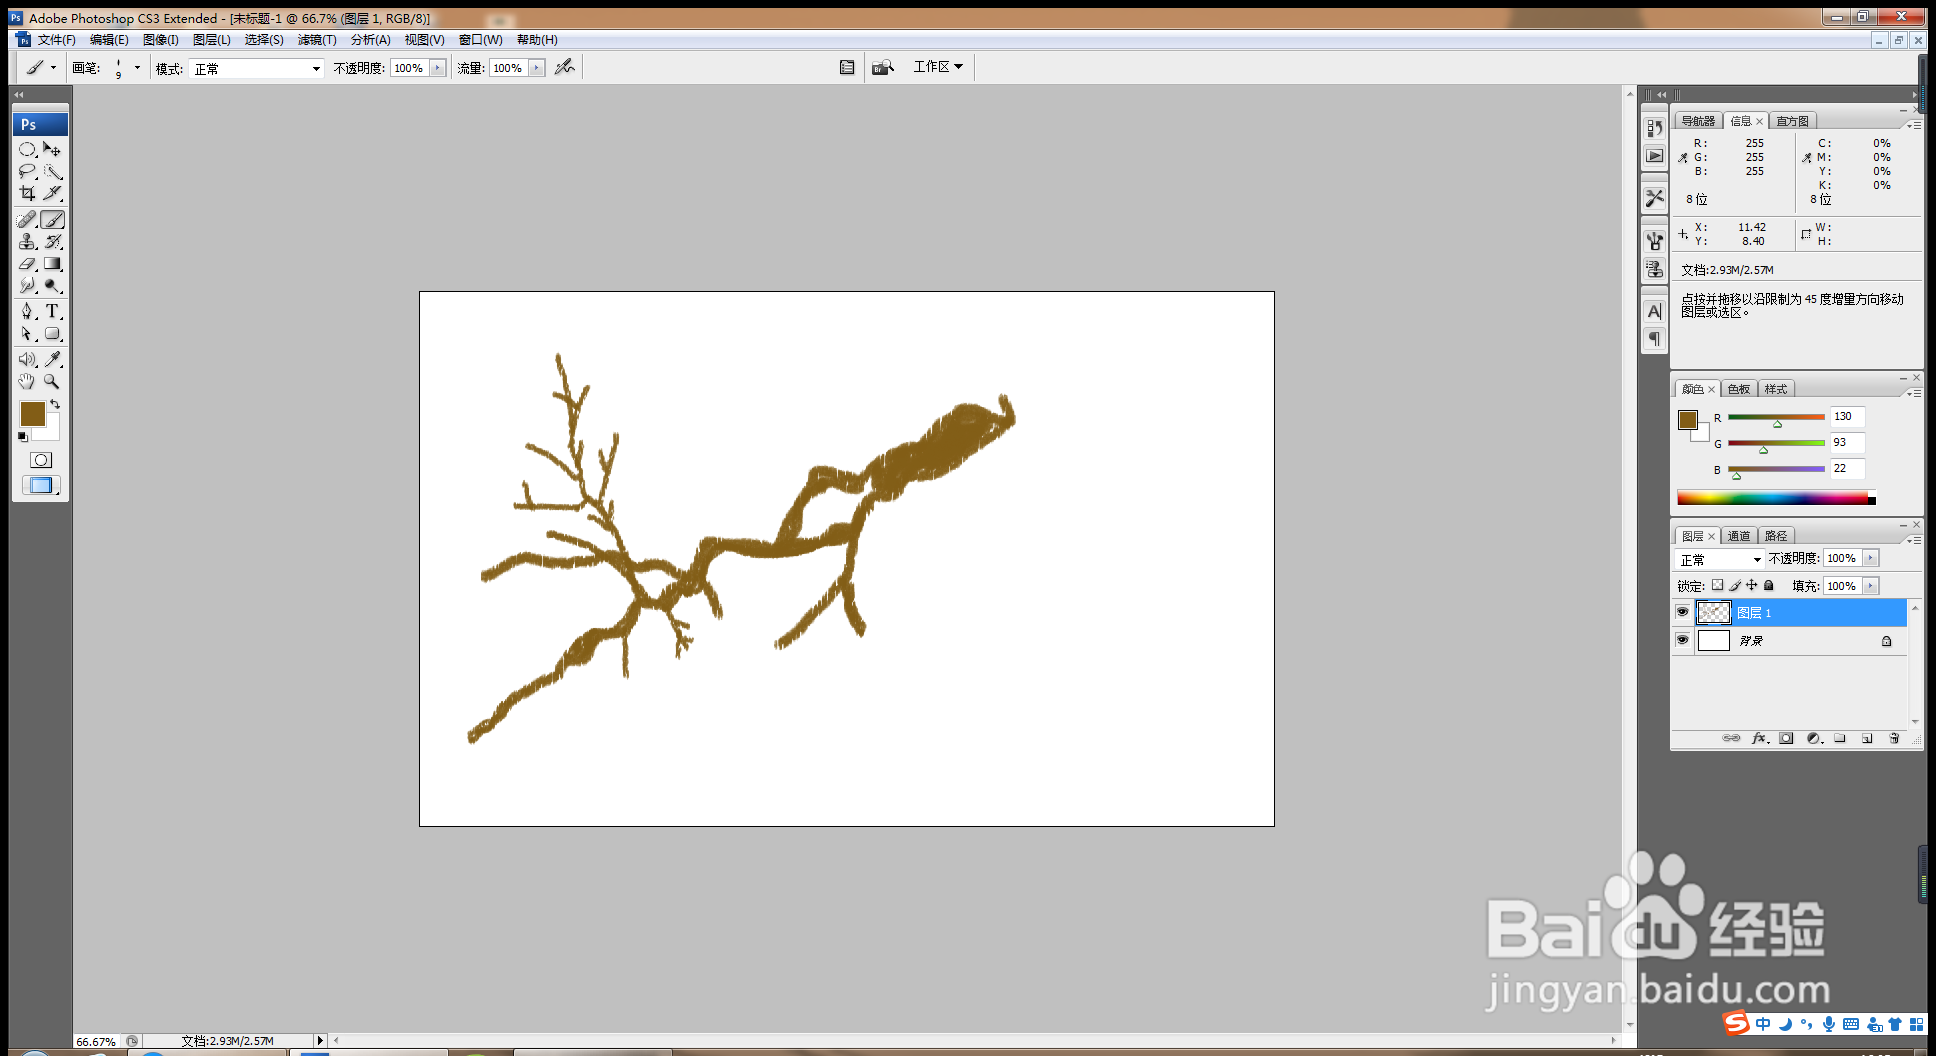Screen dimensions: 1936x1056
Task: Select the History Brush tool
Action: [x=53, y=242]
